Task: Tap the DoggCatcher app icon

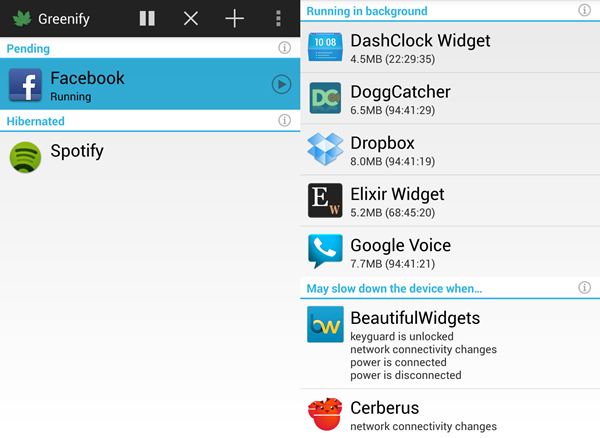Action: pos(325,98)
